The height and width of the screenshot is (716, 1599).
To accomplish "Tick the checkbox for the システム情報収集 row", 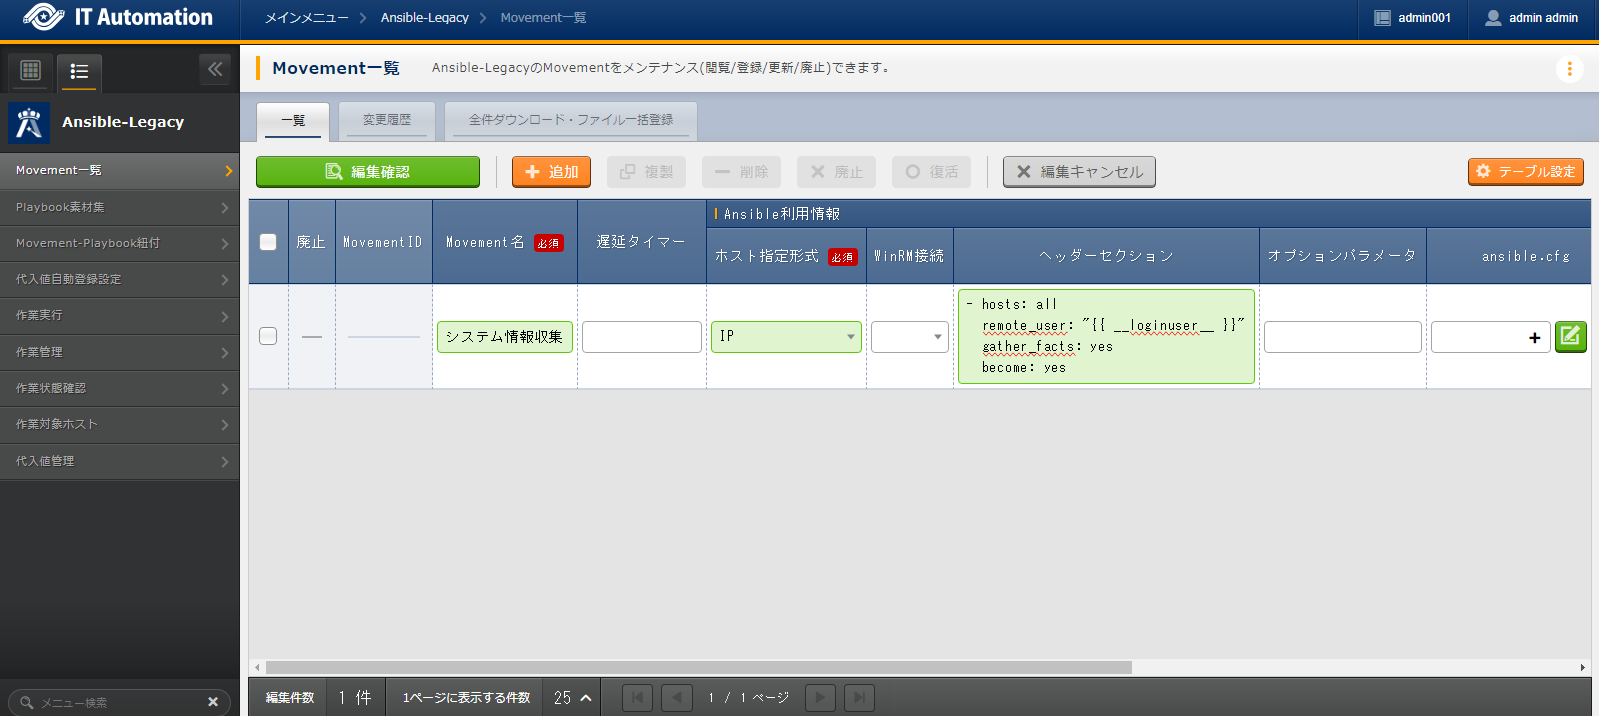I will point(268,336).
